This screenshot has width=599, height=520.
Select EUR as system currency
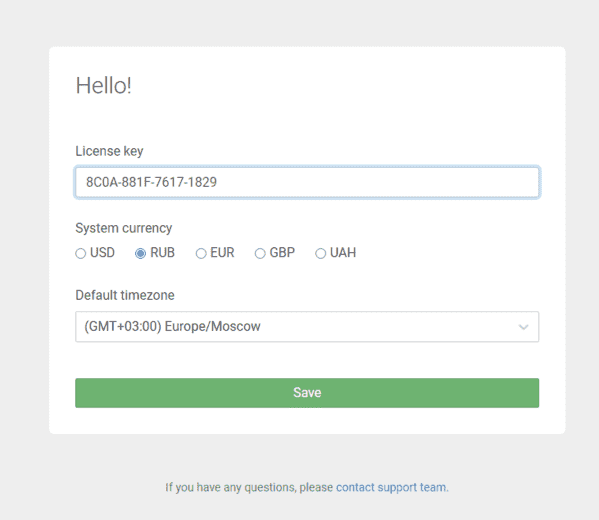point(201,253)
